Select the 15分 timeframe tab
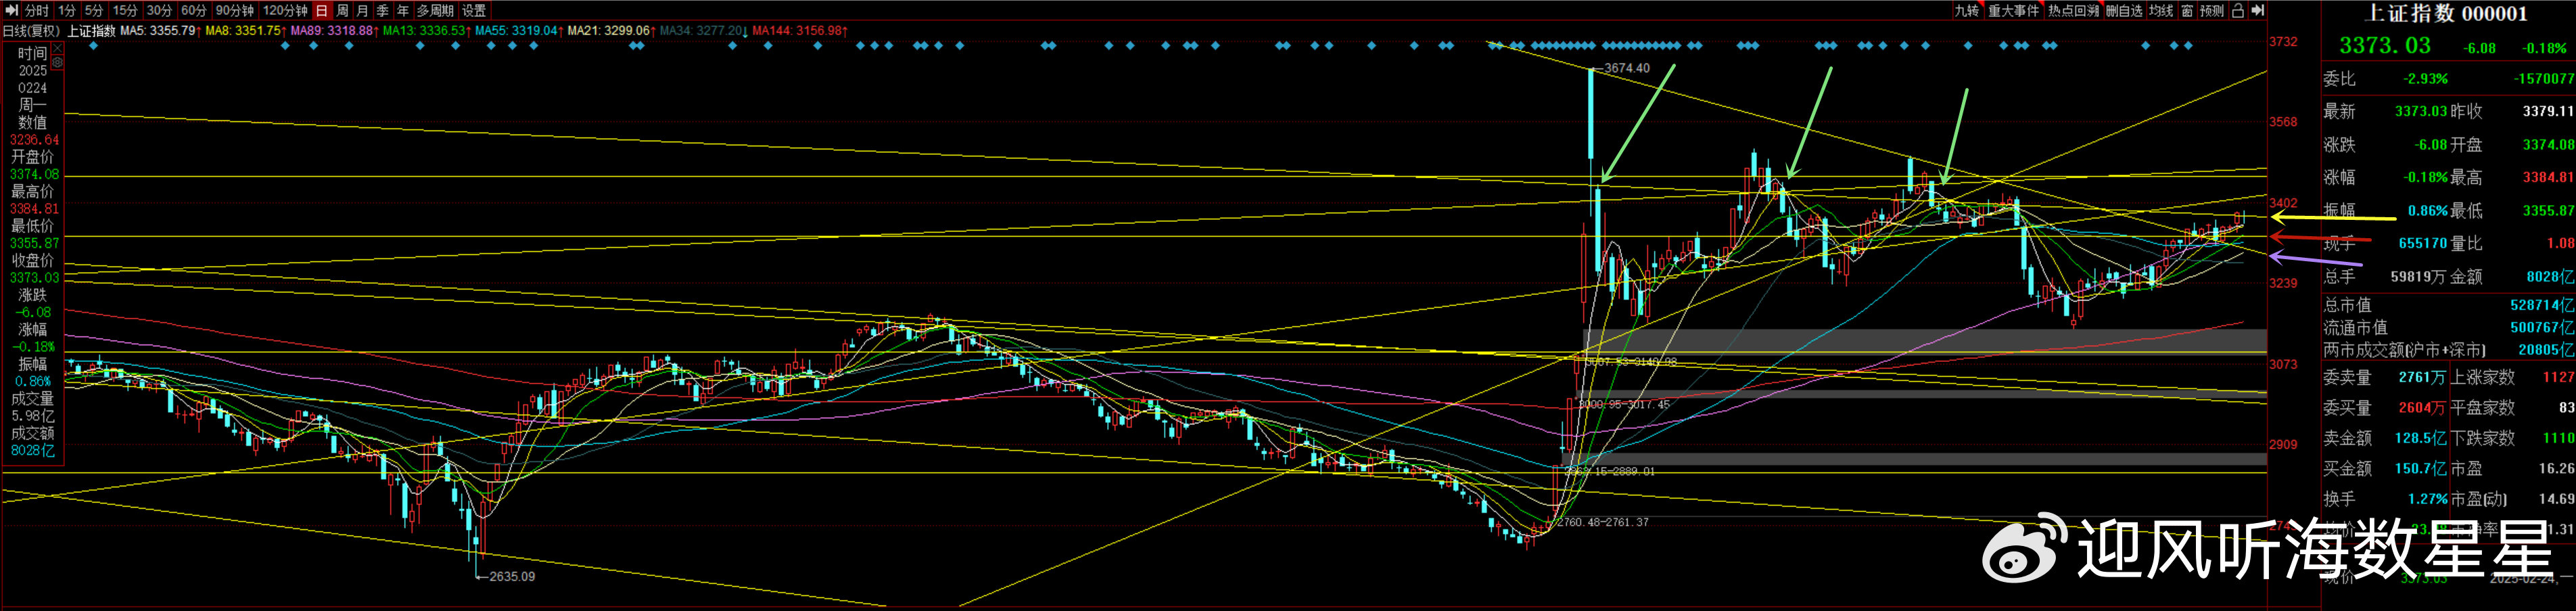The width and height of the screenshot is (2576, 611). tap(125, 10)
